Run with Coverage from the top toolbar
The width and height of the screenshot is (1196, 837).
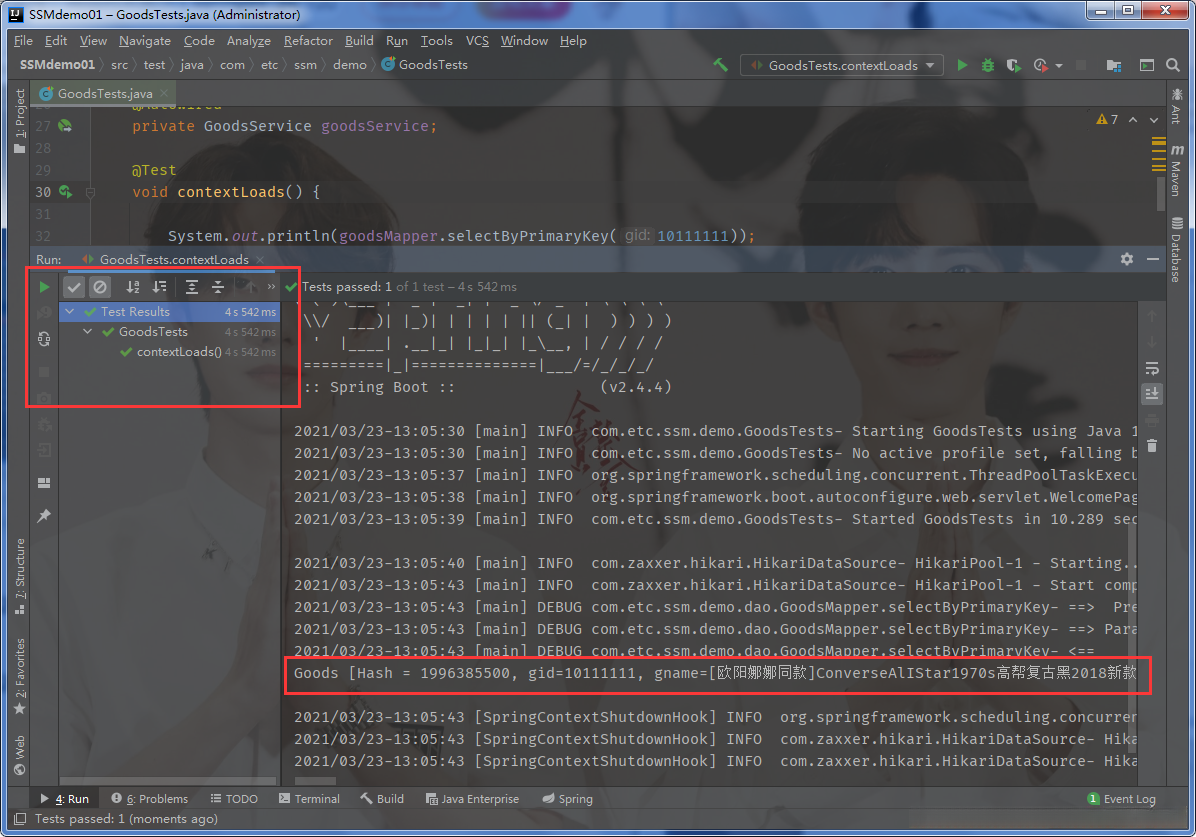(x=1013, y=66)
